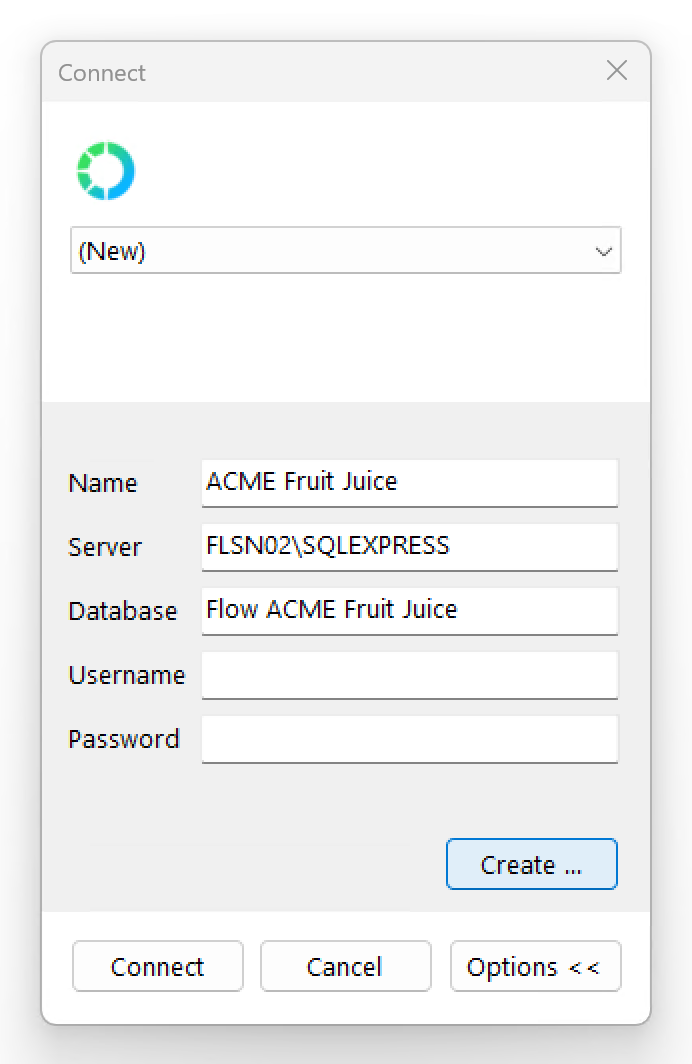Click the Server label
Image resolution: width=692 pixels, height=1064 pixels.
(104, 547)
